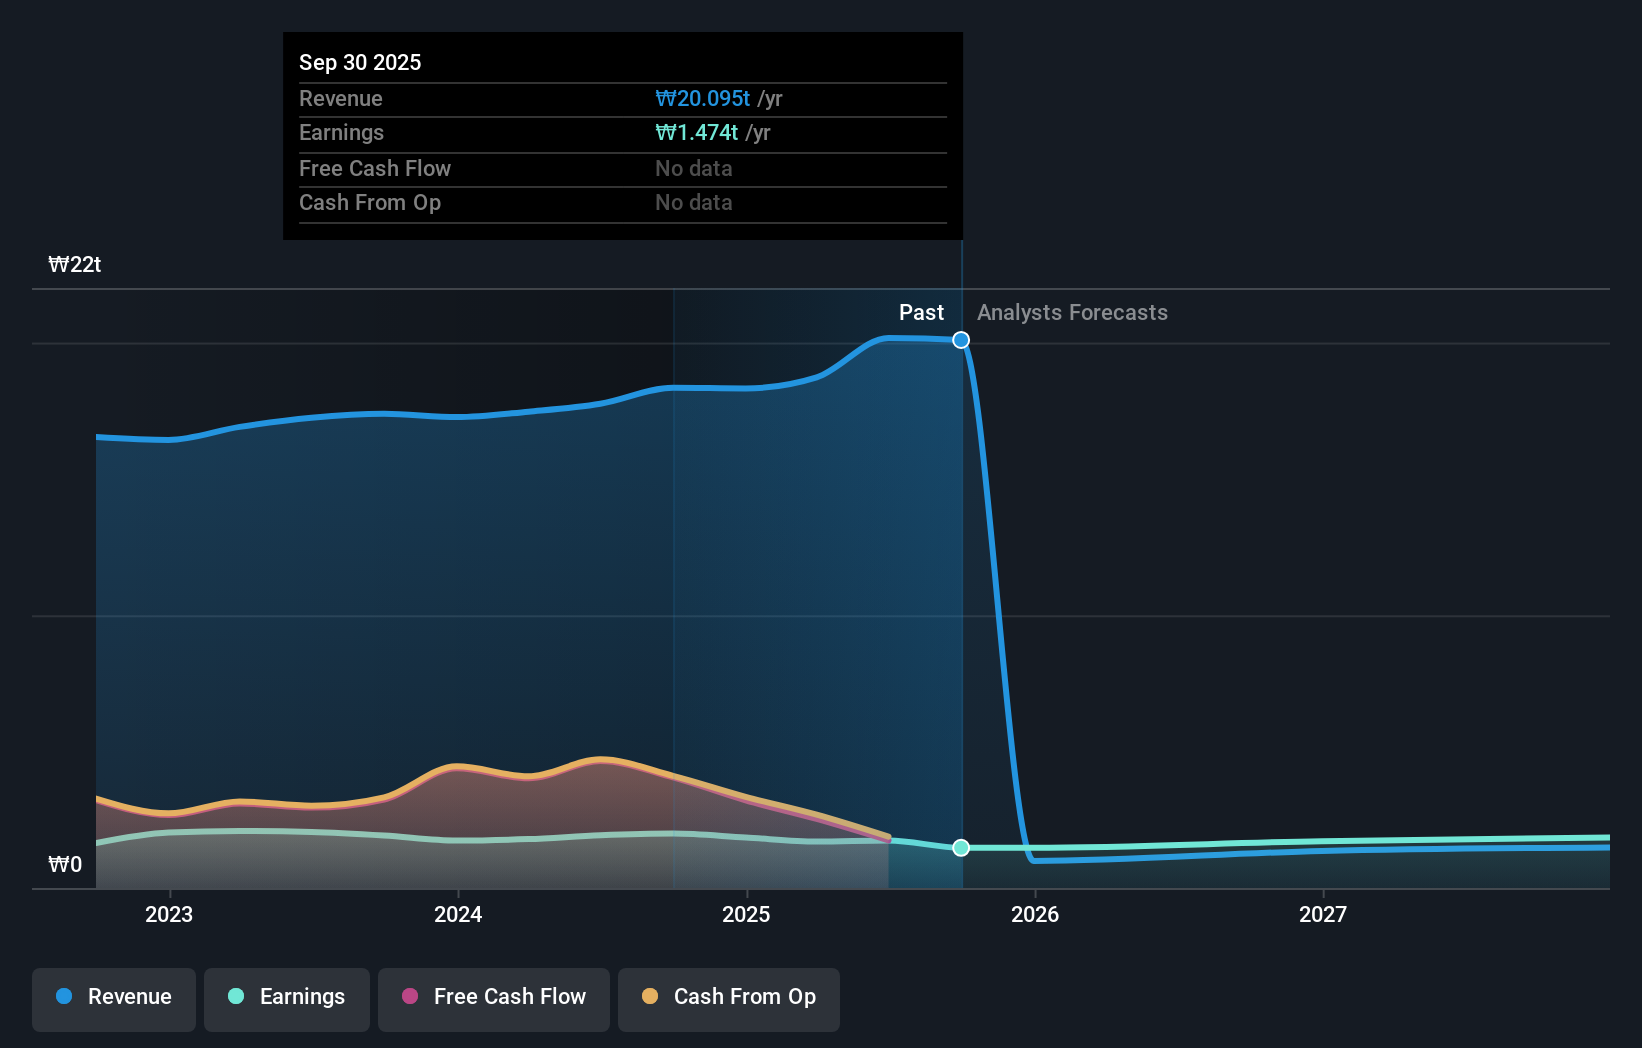Click the pink Free Cash Flow legend dot
This screenshot has width=1642, height=1048.
click(410, 996)
